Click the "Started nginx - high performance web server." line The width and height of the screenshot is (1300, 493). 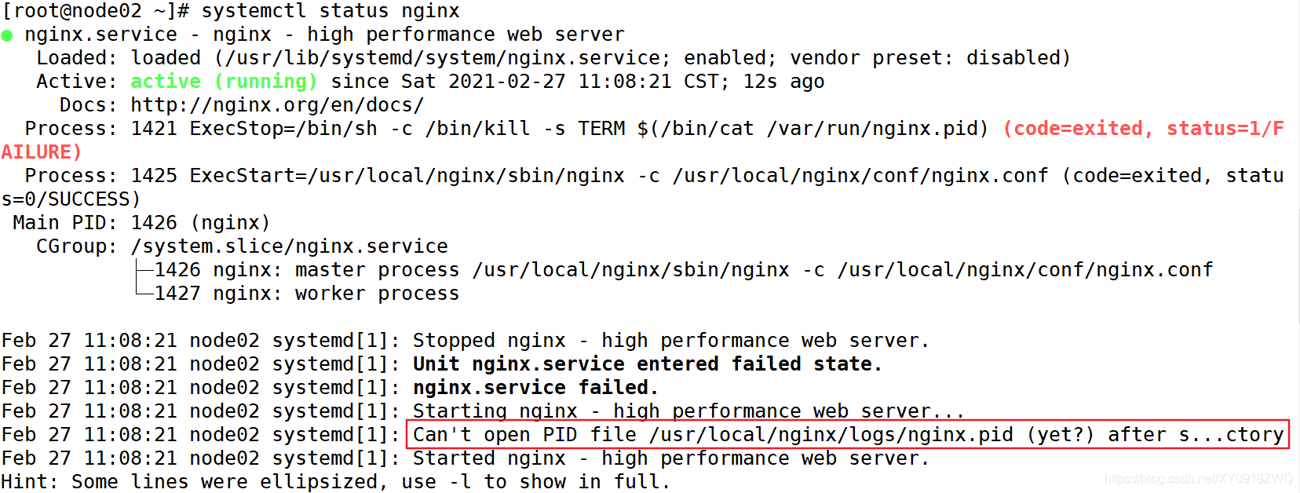pyautogui.click(x=671, y=458)
